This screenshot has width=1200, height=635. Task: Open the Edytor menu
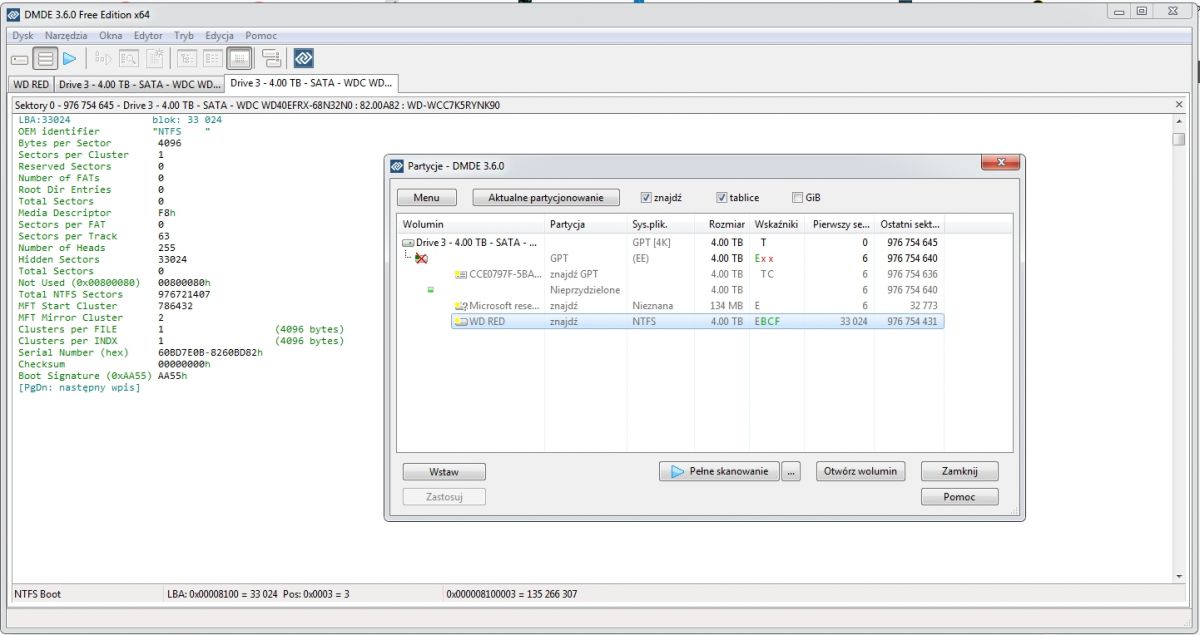point(148,35)
